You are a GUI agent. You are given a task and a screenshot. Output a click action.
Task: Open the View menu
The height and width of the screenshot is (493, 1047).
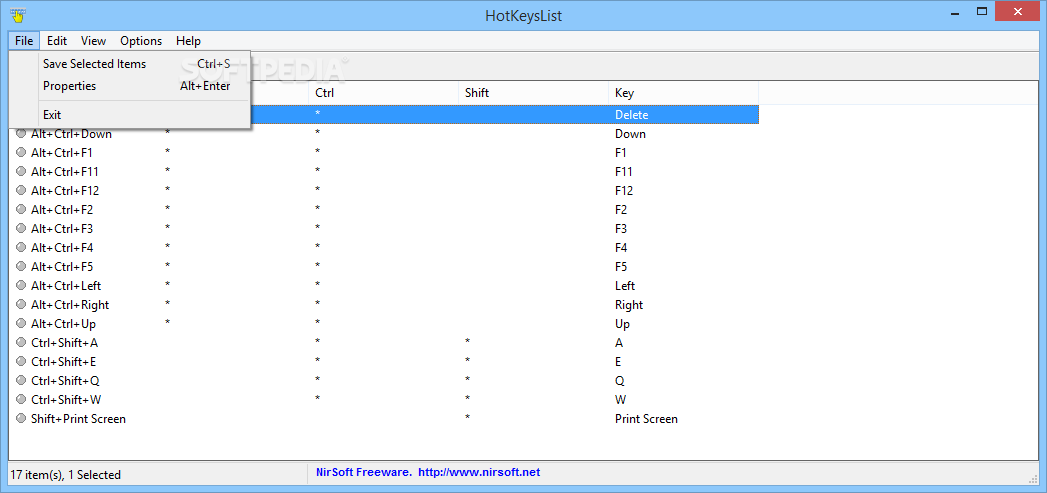(93, 41)
